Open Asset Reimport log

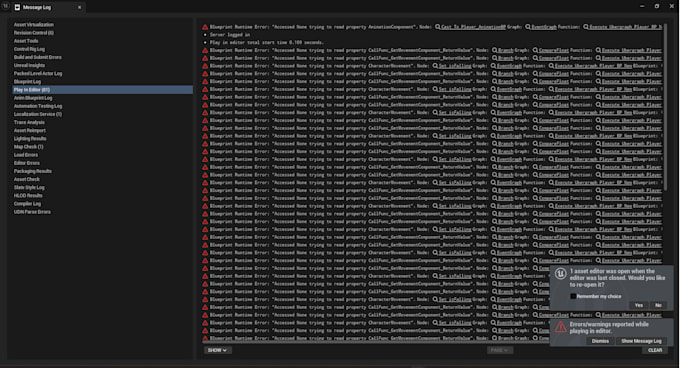(x=29, y=130)
